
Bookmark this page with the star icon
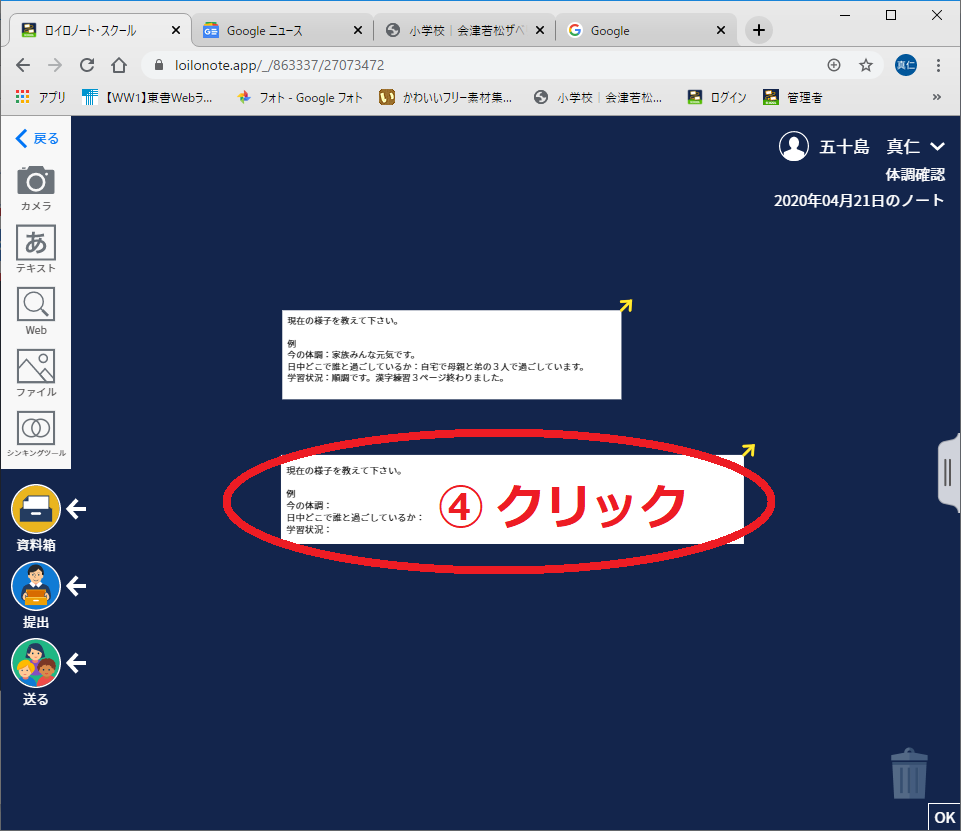pos(866,65)
